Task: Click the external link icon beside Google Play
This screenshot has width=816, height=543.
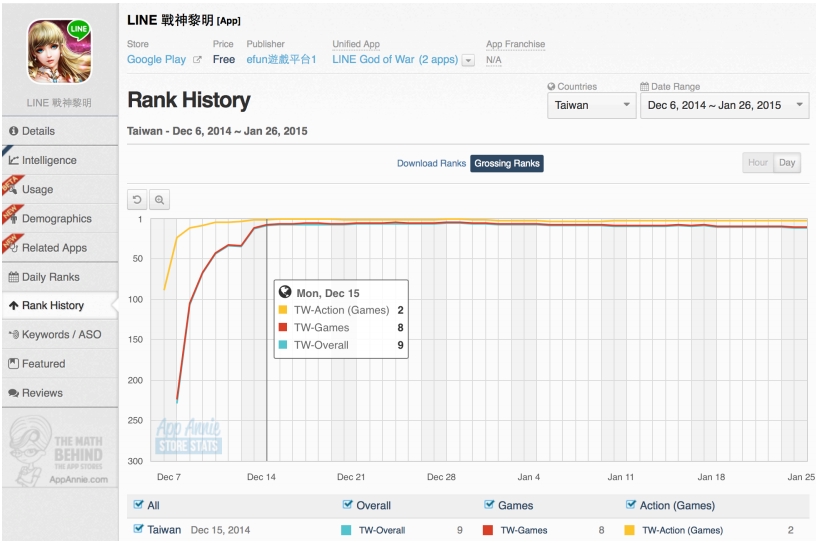Action: 197,59
